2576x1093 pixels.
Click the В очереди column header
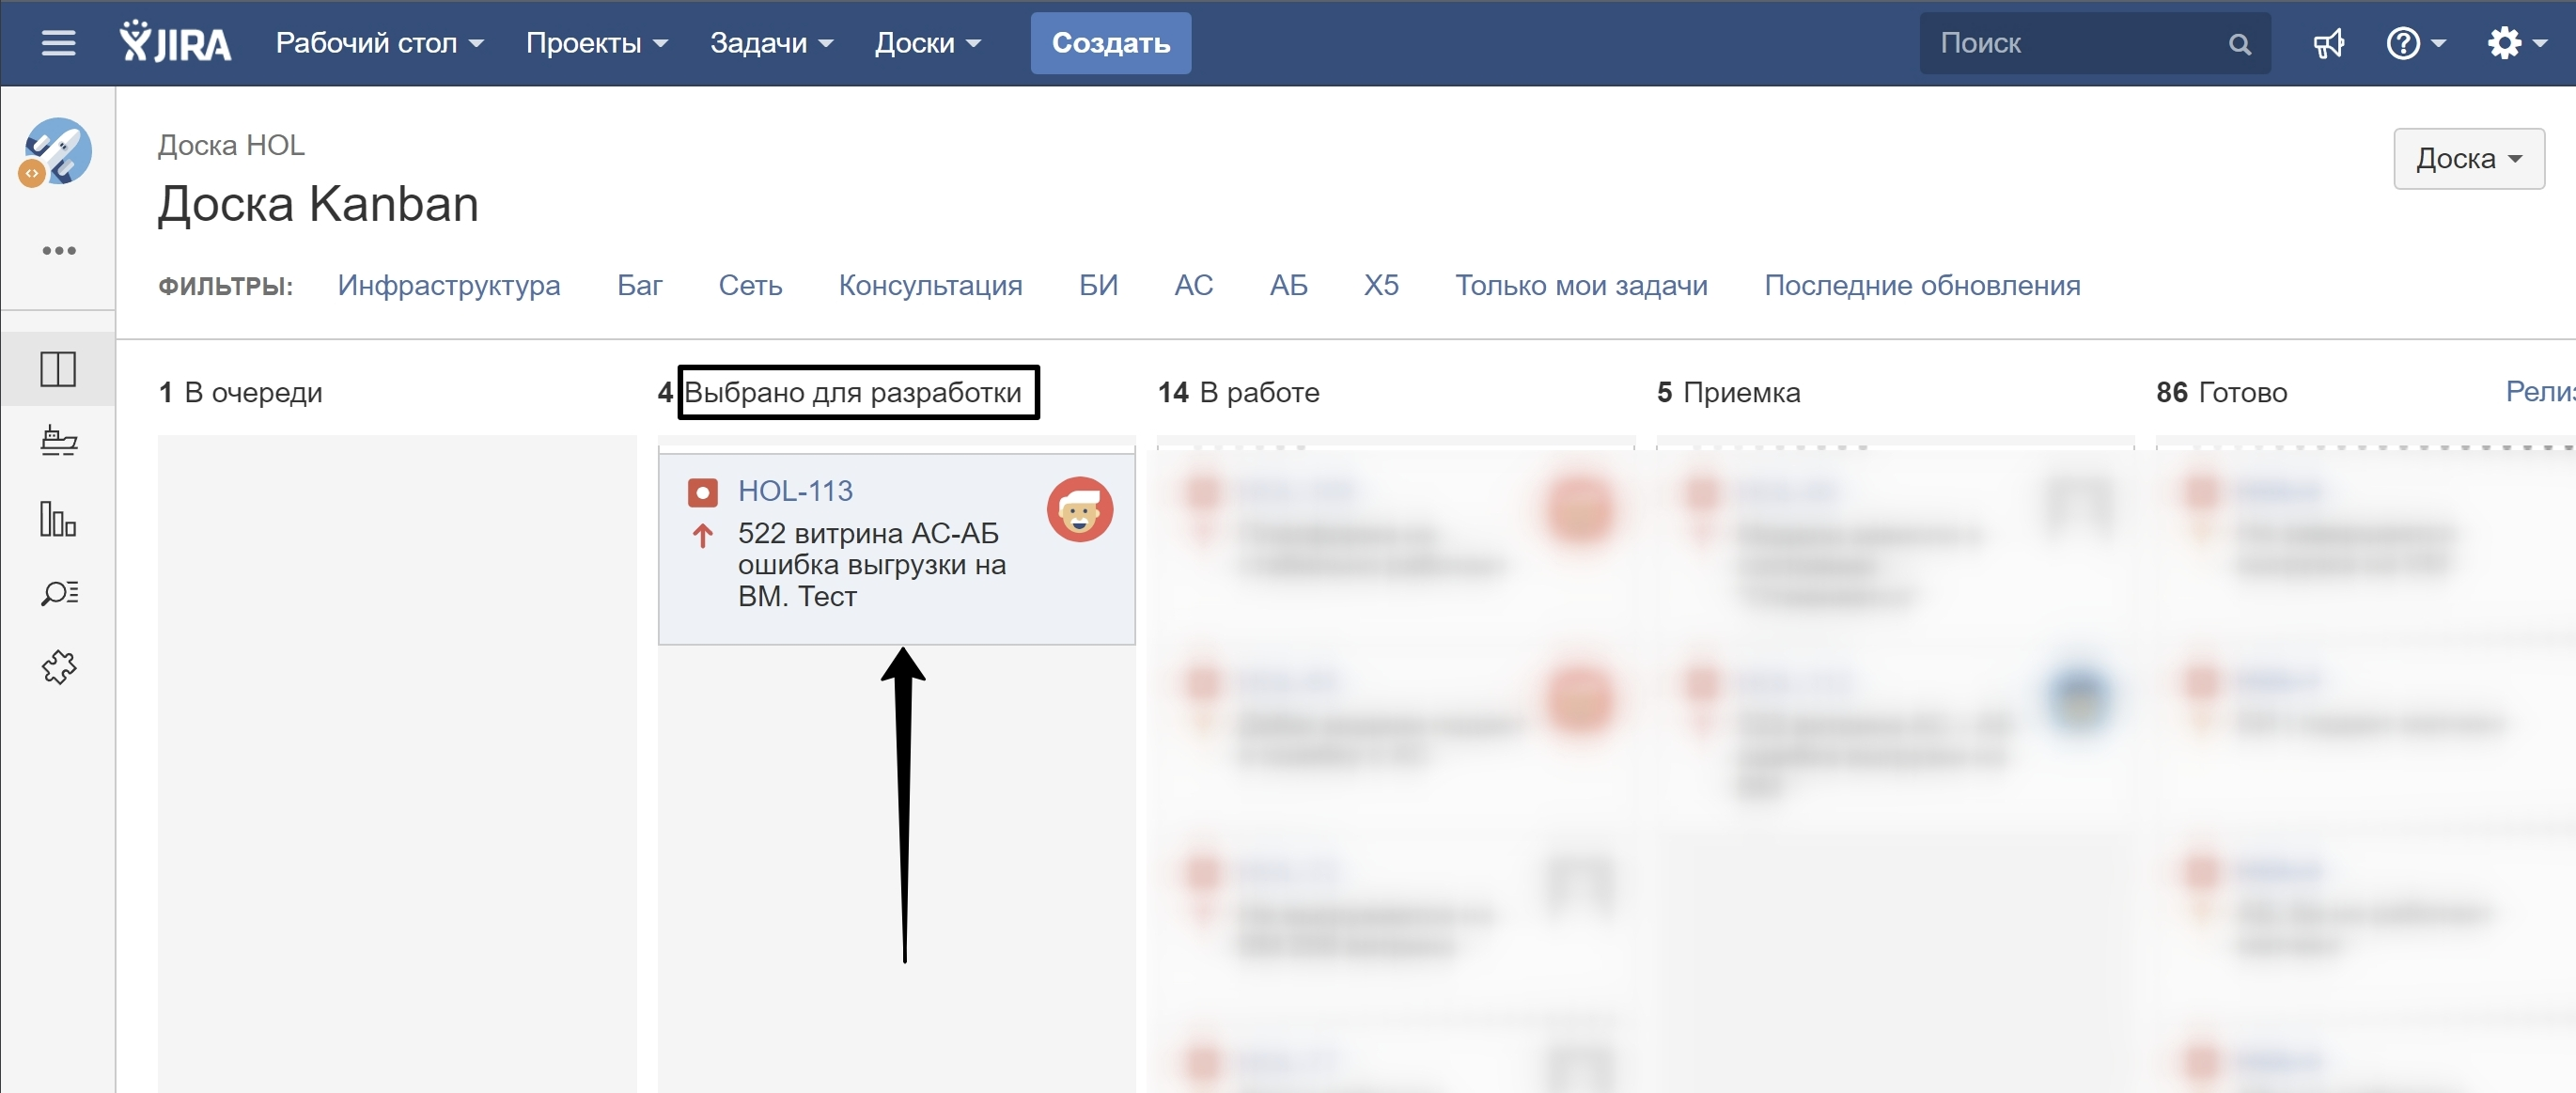(x=253, y=392)
